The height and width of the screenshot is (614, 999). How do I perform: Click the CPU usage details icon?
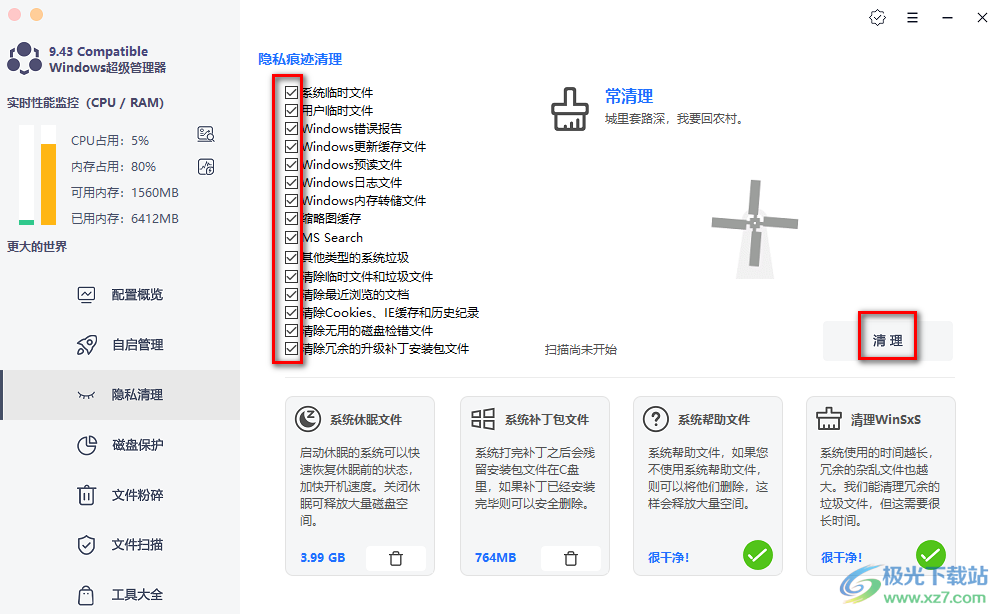[x=207, y=134]
